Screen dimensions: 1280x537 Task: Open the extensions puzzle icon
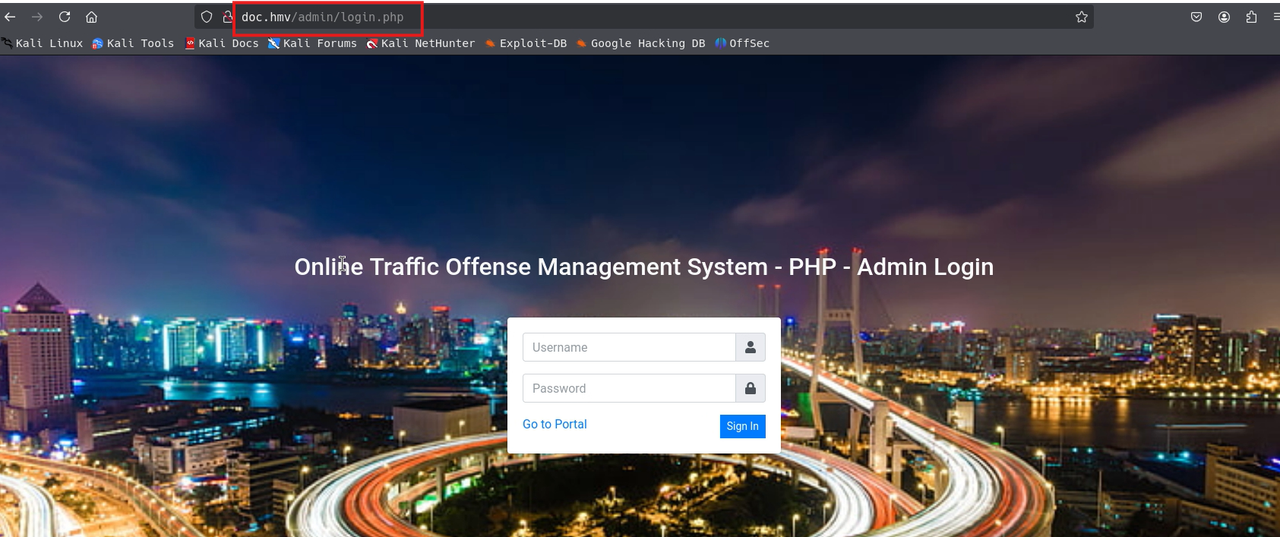1251,17
